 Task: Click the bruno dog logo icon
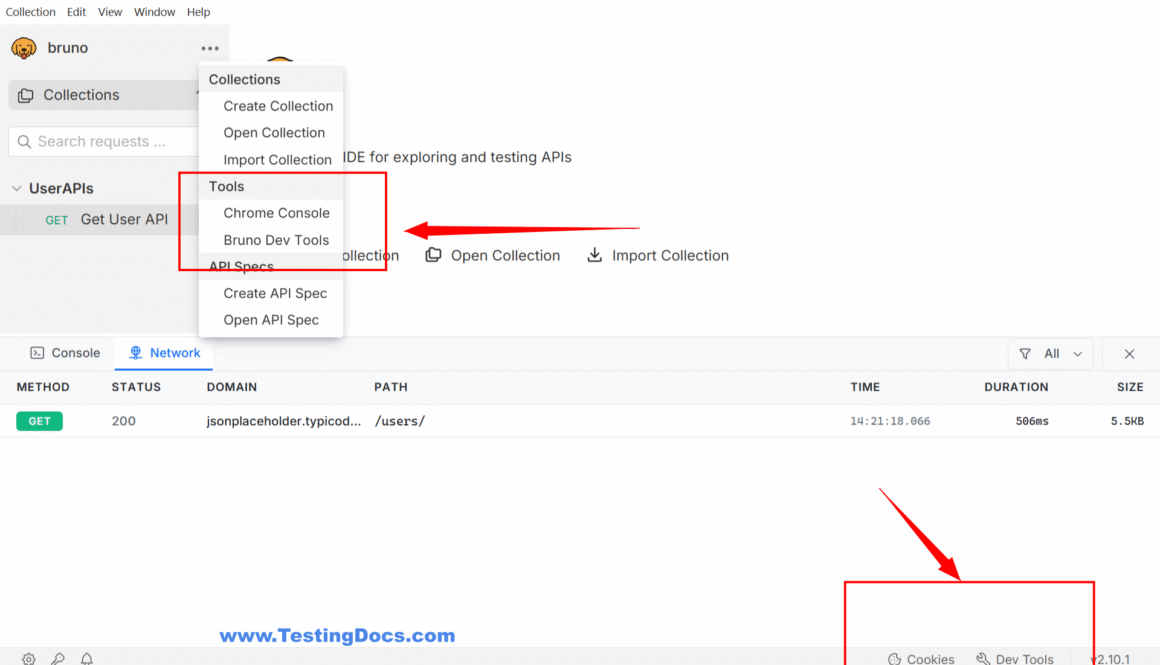(24, 48)
